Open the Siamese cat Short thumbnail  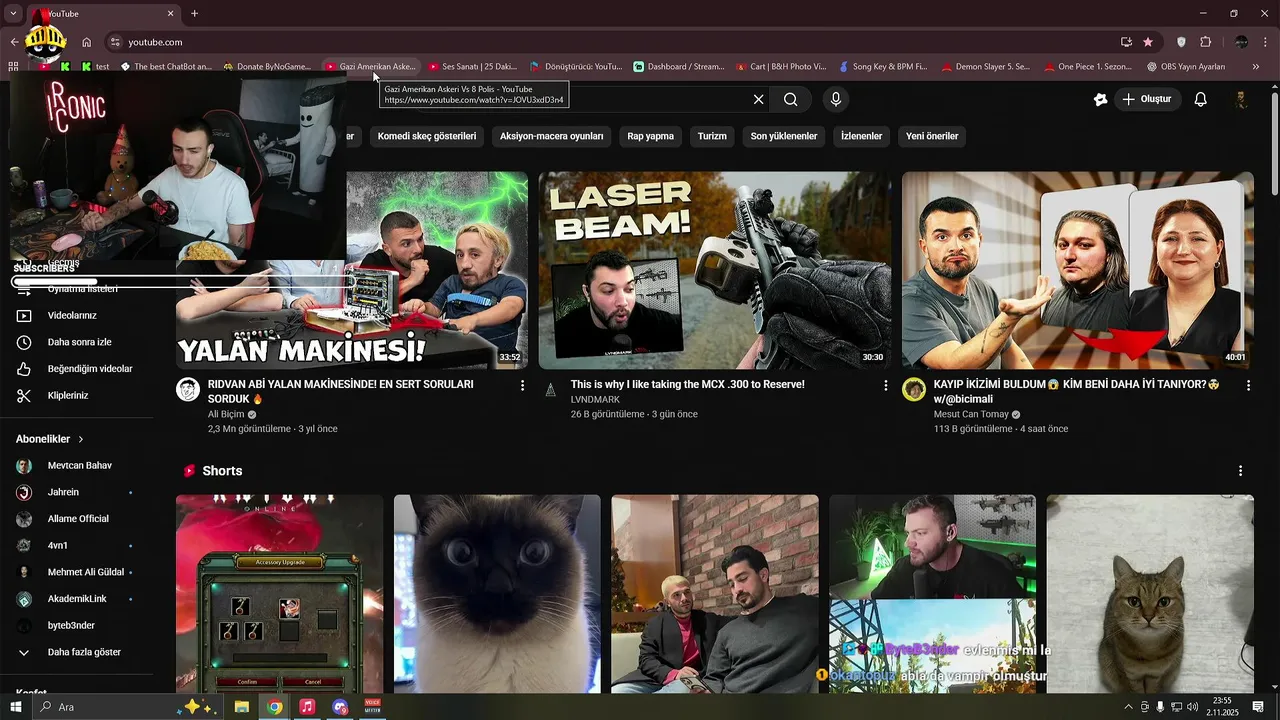click(x=497, y=592)
